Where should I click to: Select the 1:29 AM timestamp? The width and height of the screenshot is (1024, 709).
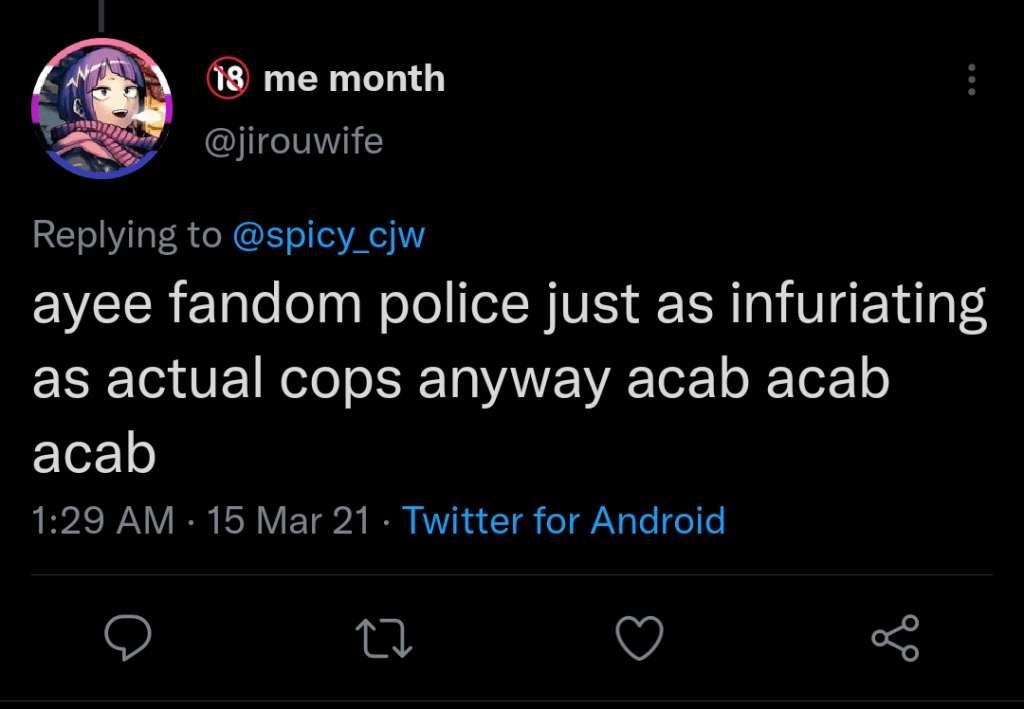(103, 520)
